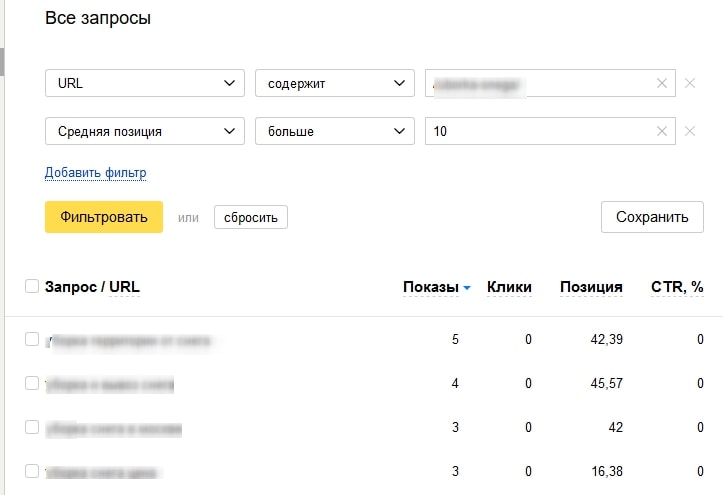Clear the value 10 from filter field

pos(661,131)
